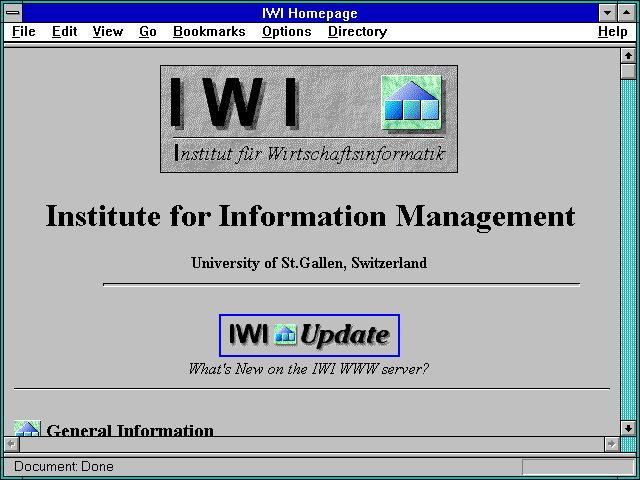Click the vertical scrollbar thumb
The width and height of the screenshot is (640, 480).
coord(628,71)
